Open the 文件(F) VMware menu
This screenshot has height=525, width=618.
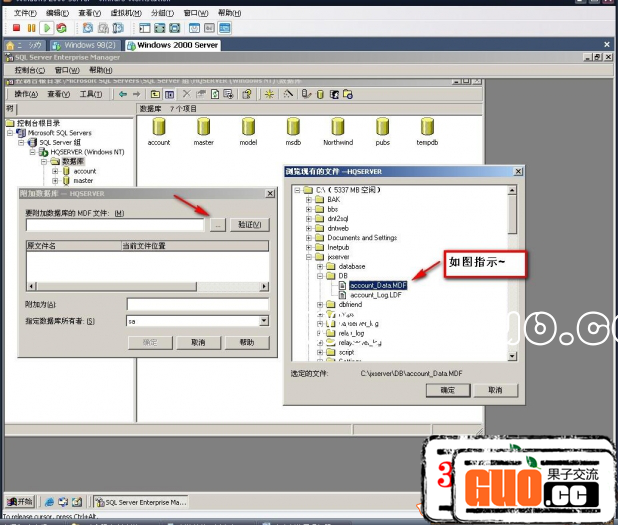(x=25, y=13)
